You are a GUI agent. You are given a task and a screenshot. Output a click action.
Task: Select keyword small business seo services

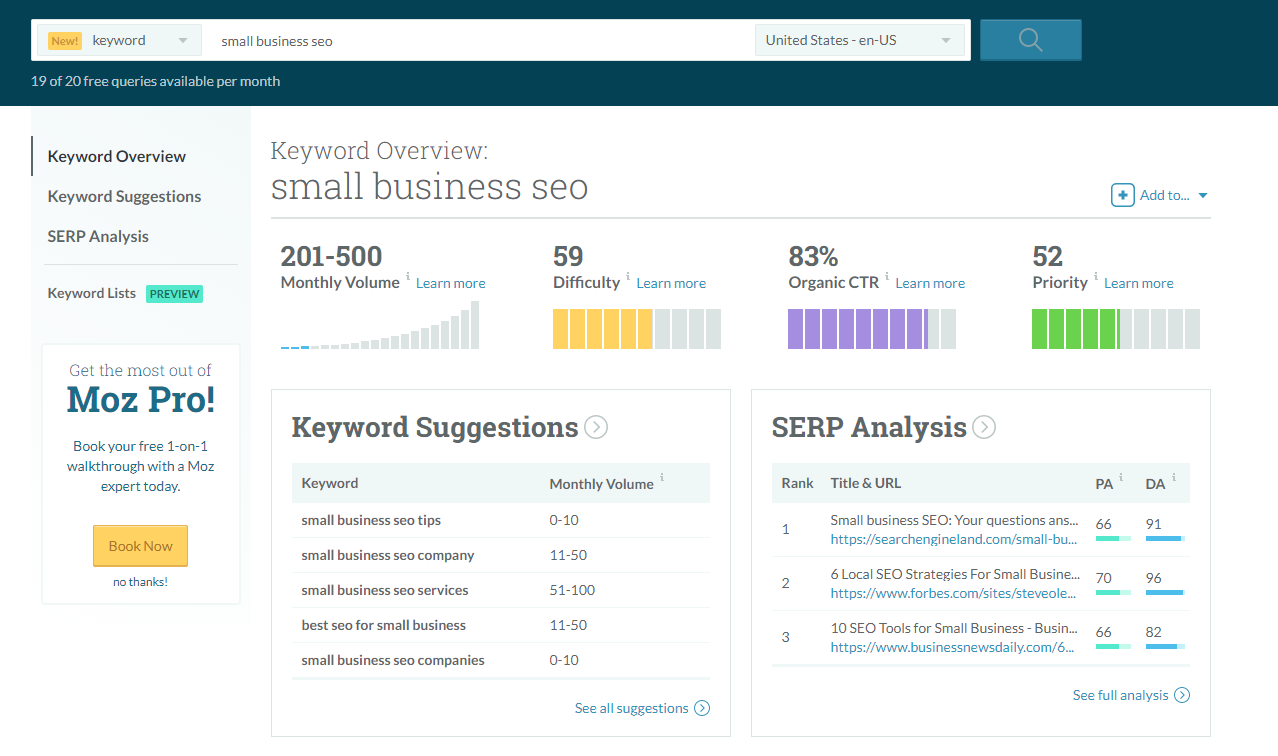(385, 590)
